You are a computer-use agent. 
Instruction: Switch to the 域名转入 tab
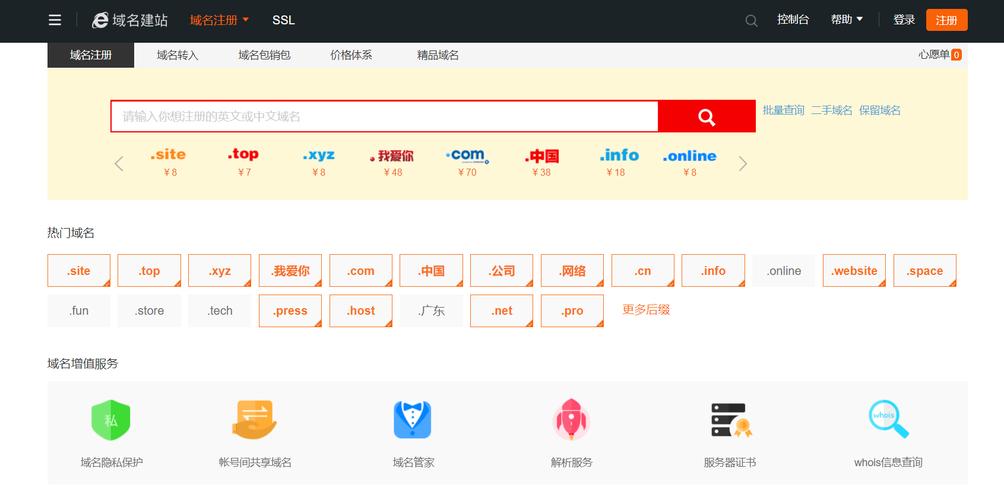(177, 55)
